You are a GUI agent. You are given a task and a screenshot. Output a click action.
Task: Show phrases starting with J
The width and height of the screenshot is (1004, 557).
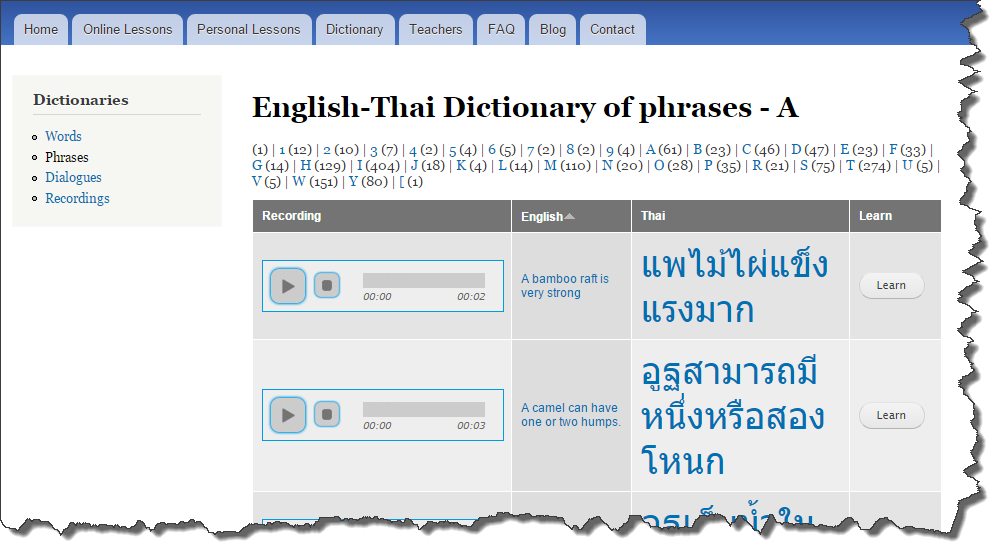coord(414,166)
